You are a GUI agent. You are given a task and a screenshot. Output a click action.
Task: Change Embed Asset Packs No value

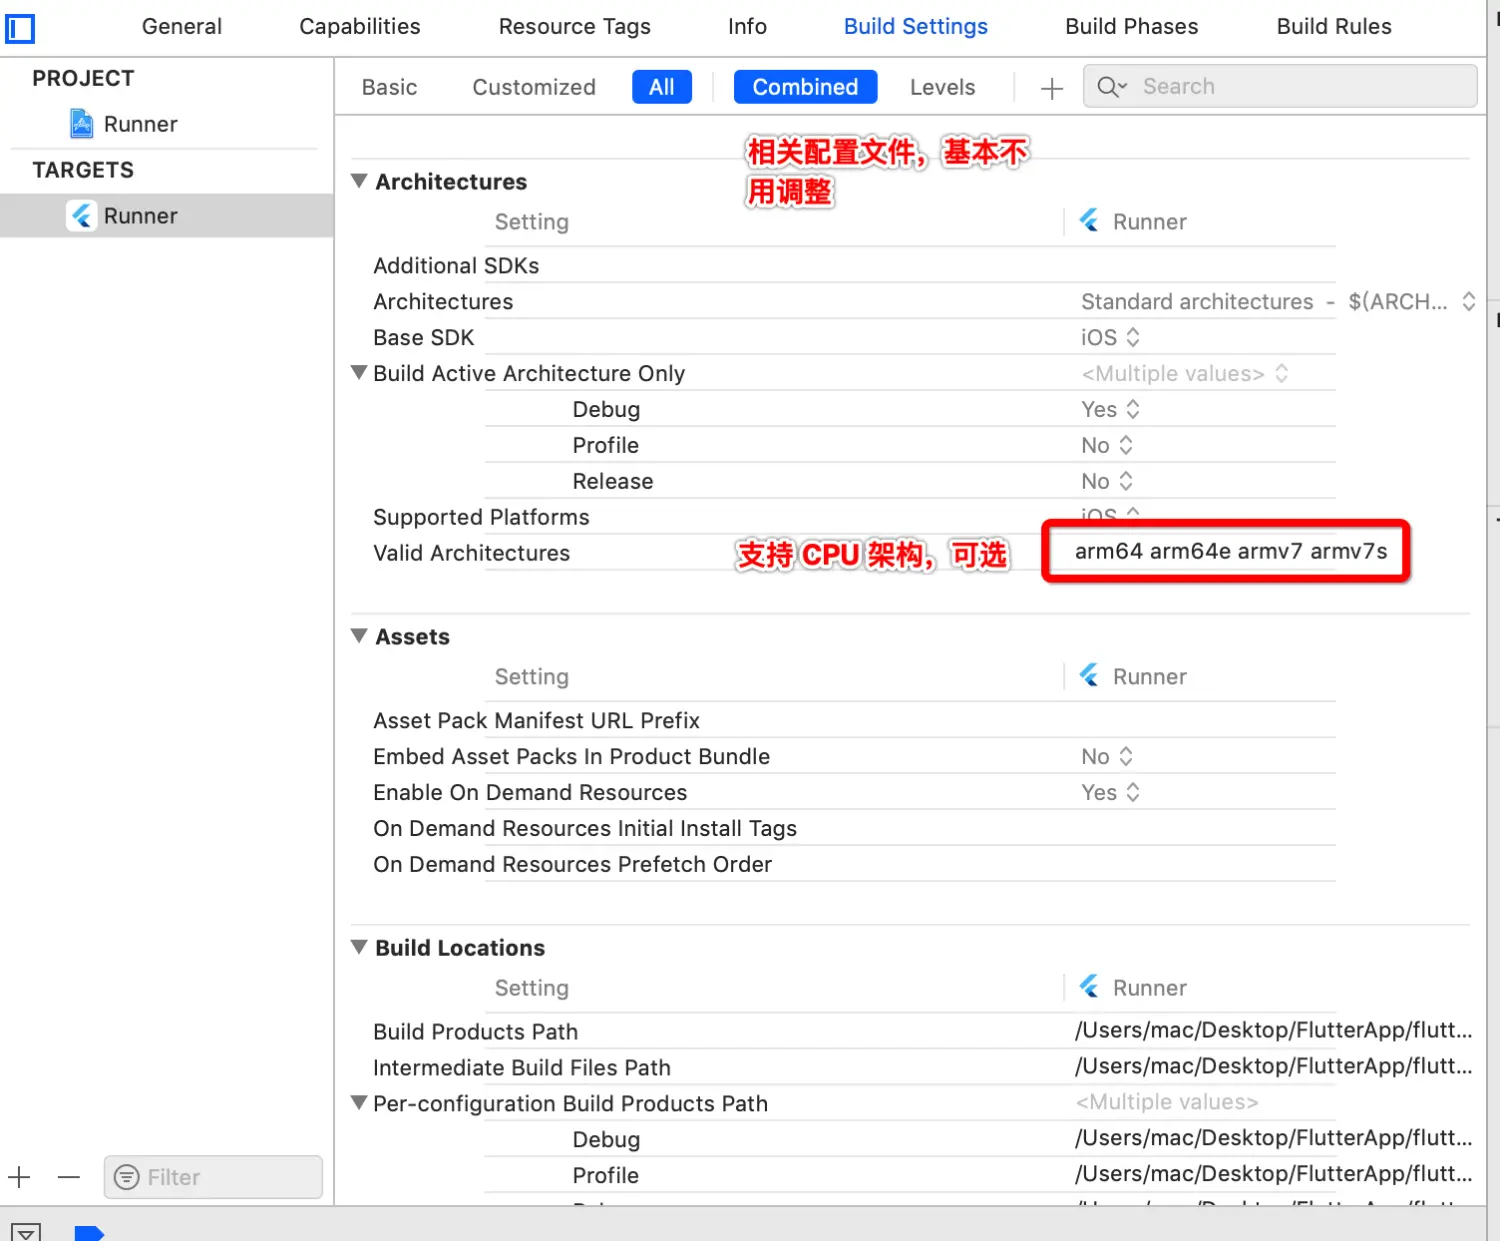pyautogui.click(x=1107, y=756)
